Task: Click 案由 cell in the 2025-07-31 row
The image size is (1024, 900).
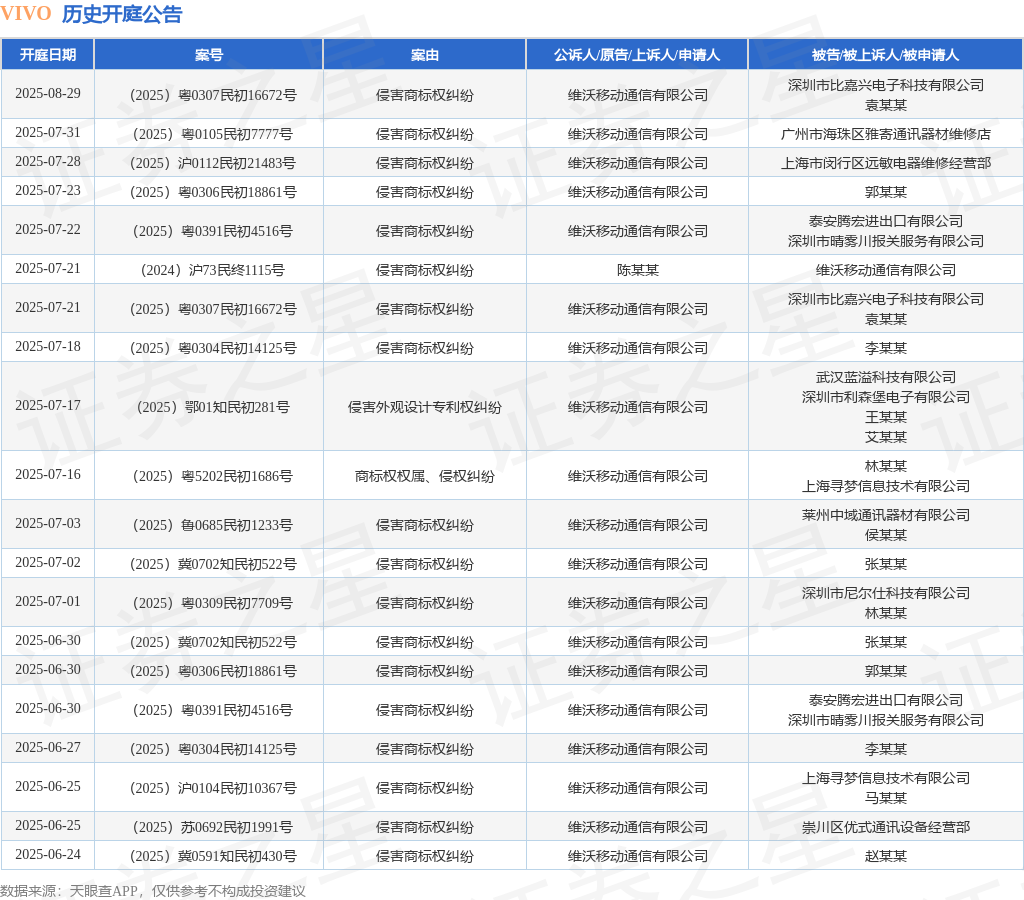Action: (424, 134)
